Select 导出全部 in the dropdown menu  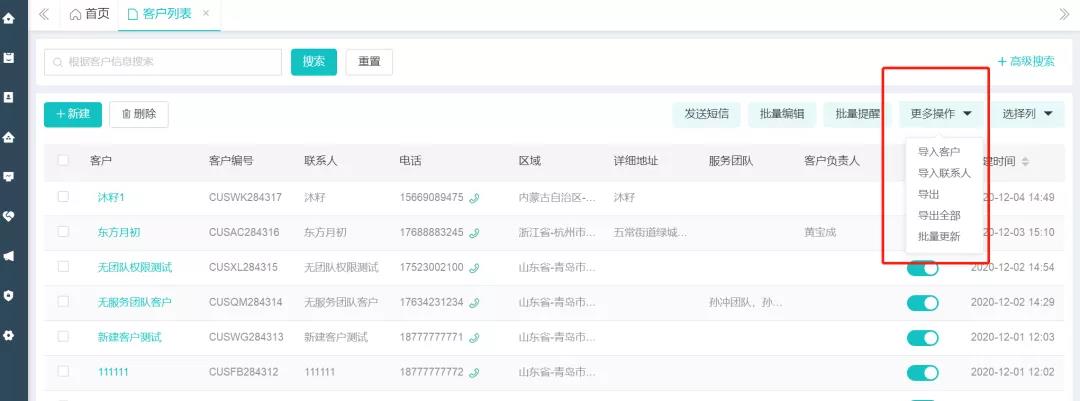coord(938,215)
